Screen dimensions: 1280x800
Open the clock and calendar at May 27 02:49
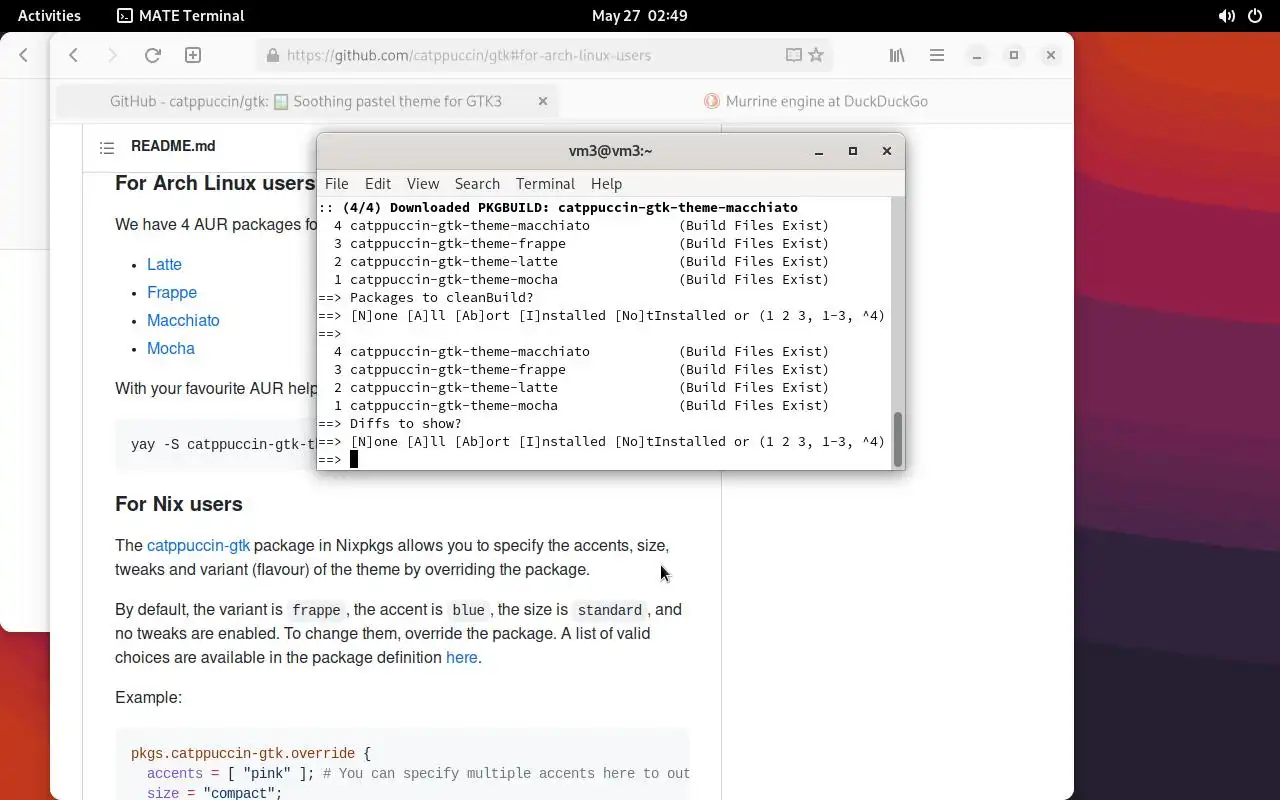640,15
